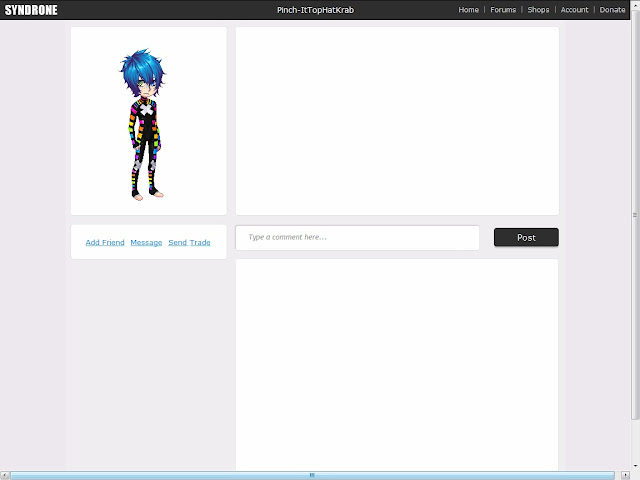This screenshot has width=640, height=480.
Task: Open the Shops menu item
Action: coord(538,10)
